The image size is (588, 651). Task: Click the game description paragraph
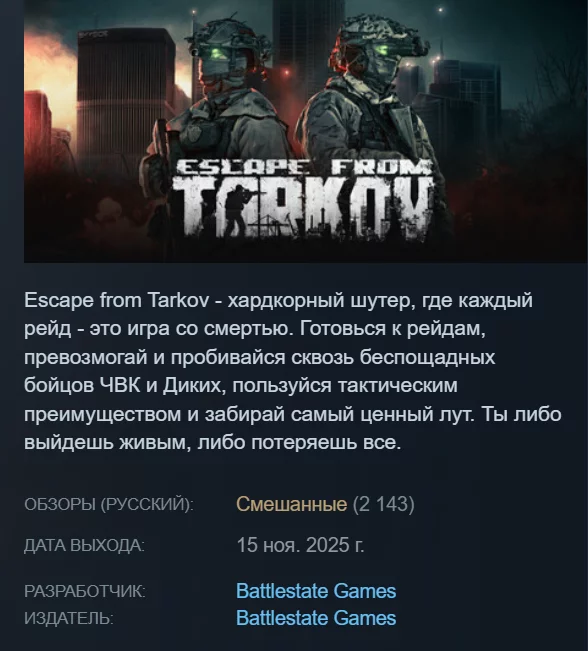(x=293, y=372)
